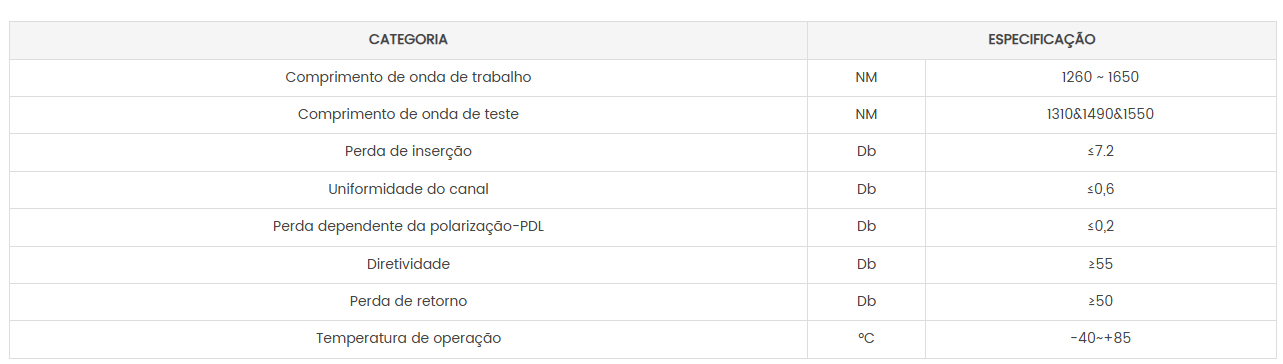This screenshot has height=364, width=1283.
Task: Click the Diretividade row label
Action: coord(408,264)
